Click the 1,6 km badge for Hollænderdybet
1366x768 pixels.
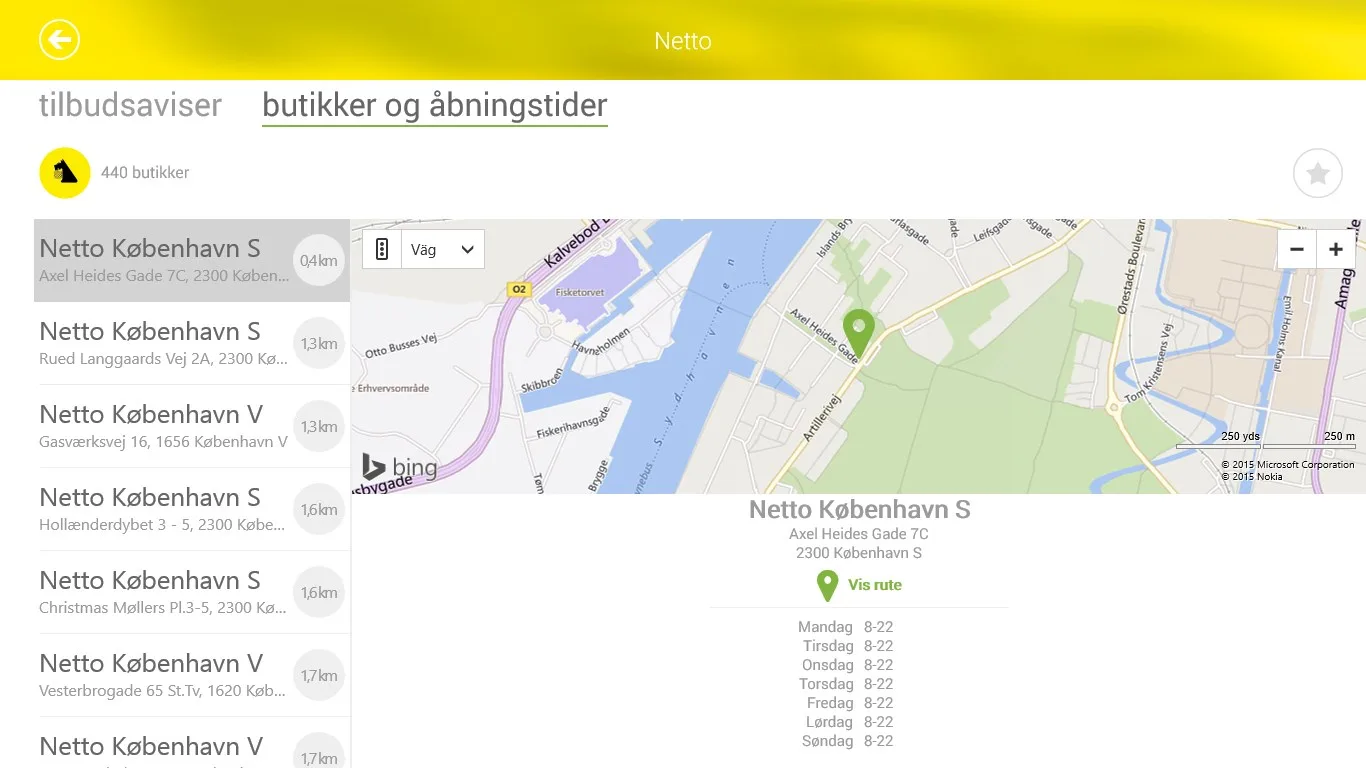[x=319, y=510]
